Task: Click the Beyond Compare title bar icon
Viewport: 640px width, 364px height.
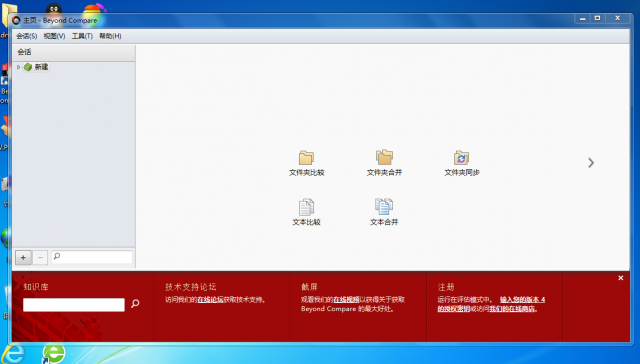Action: [16, 20]
